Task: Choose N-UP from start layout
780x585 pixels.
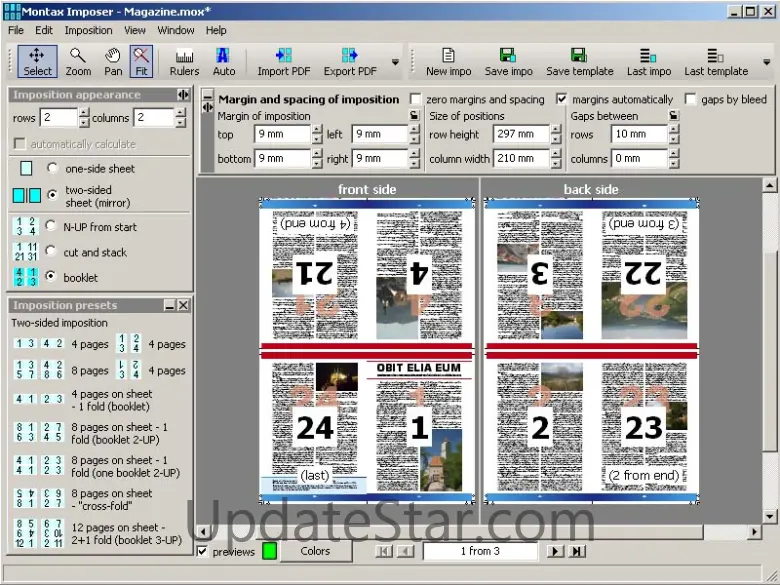Action: 50,226
